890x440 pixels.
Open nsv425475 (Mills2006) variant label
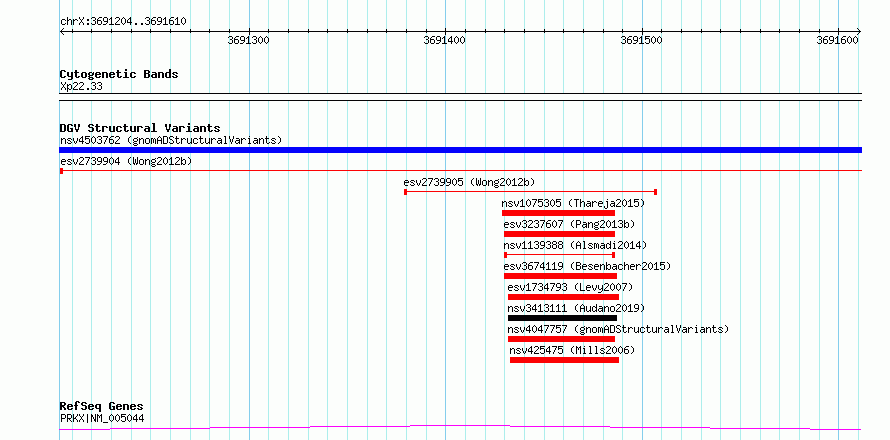[x=572, y=350]
